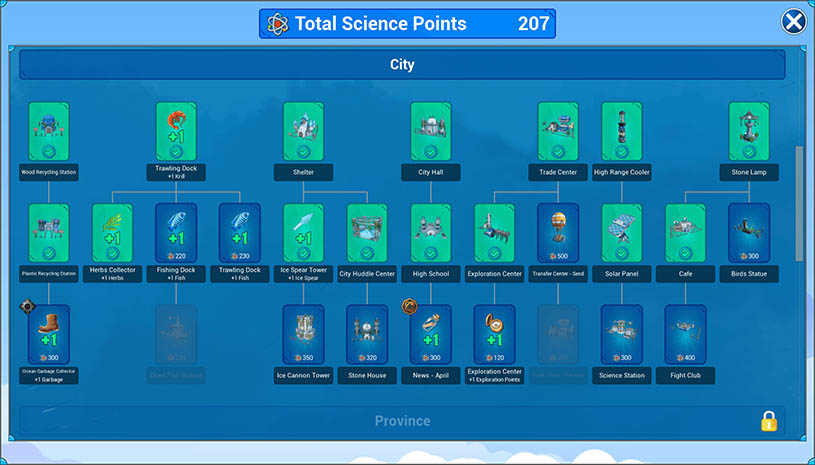The image size is (815, 465).
Task: Click the Province padlock icon
Action: 768,421
